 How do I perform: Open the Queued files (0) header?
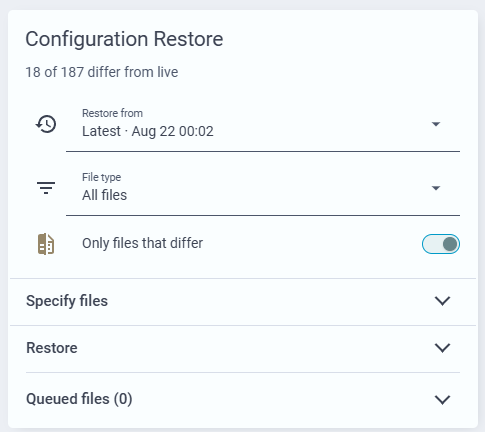[x=243, y=399]
